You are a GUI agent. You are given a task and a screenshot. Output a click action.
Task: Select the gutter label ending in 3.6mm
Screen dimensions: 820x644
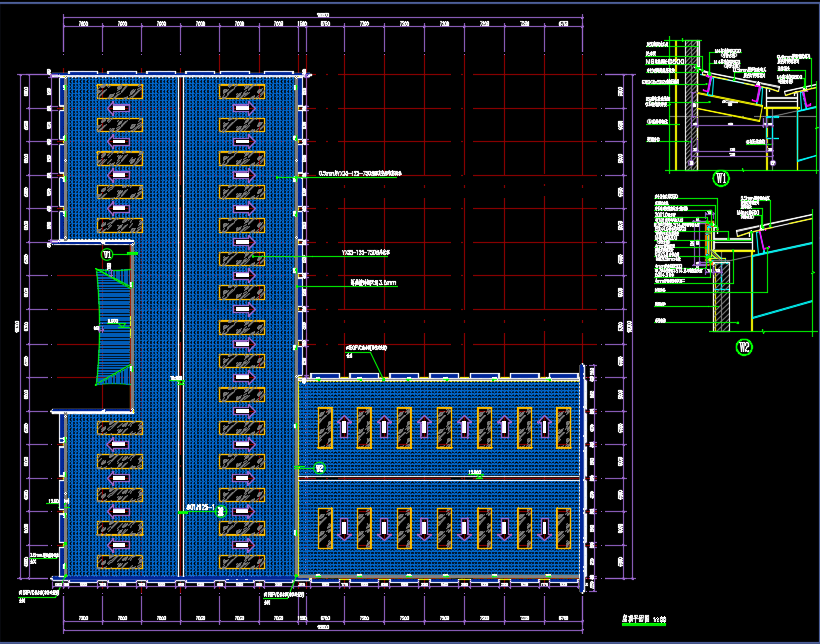(373, 283)
